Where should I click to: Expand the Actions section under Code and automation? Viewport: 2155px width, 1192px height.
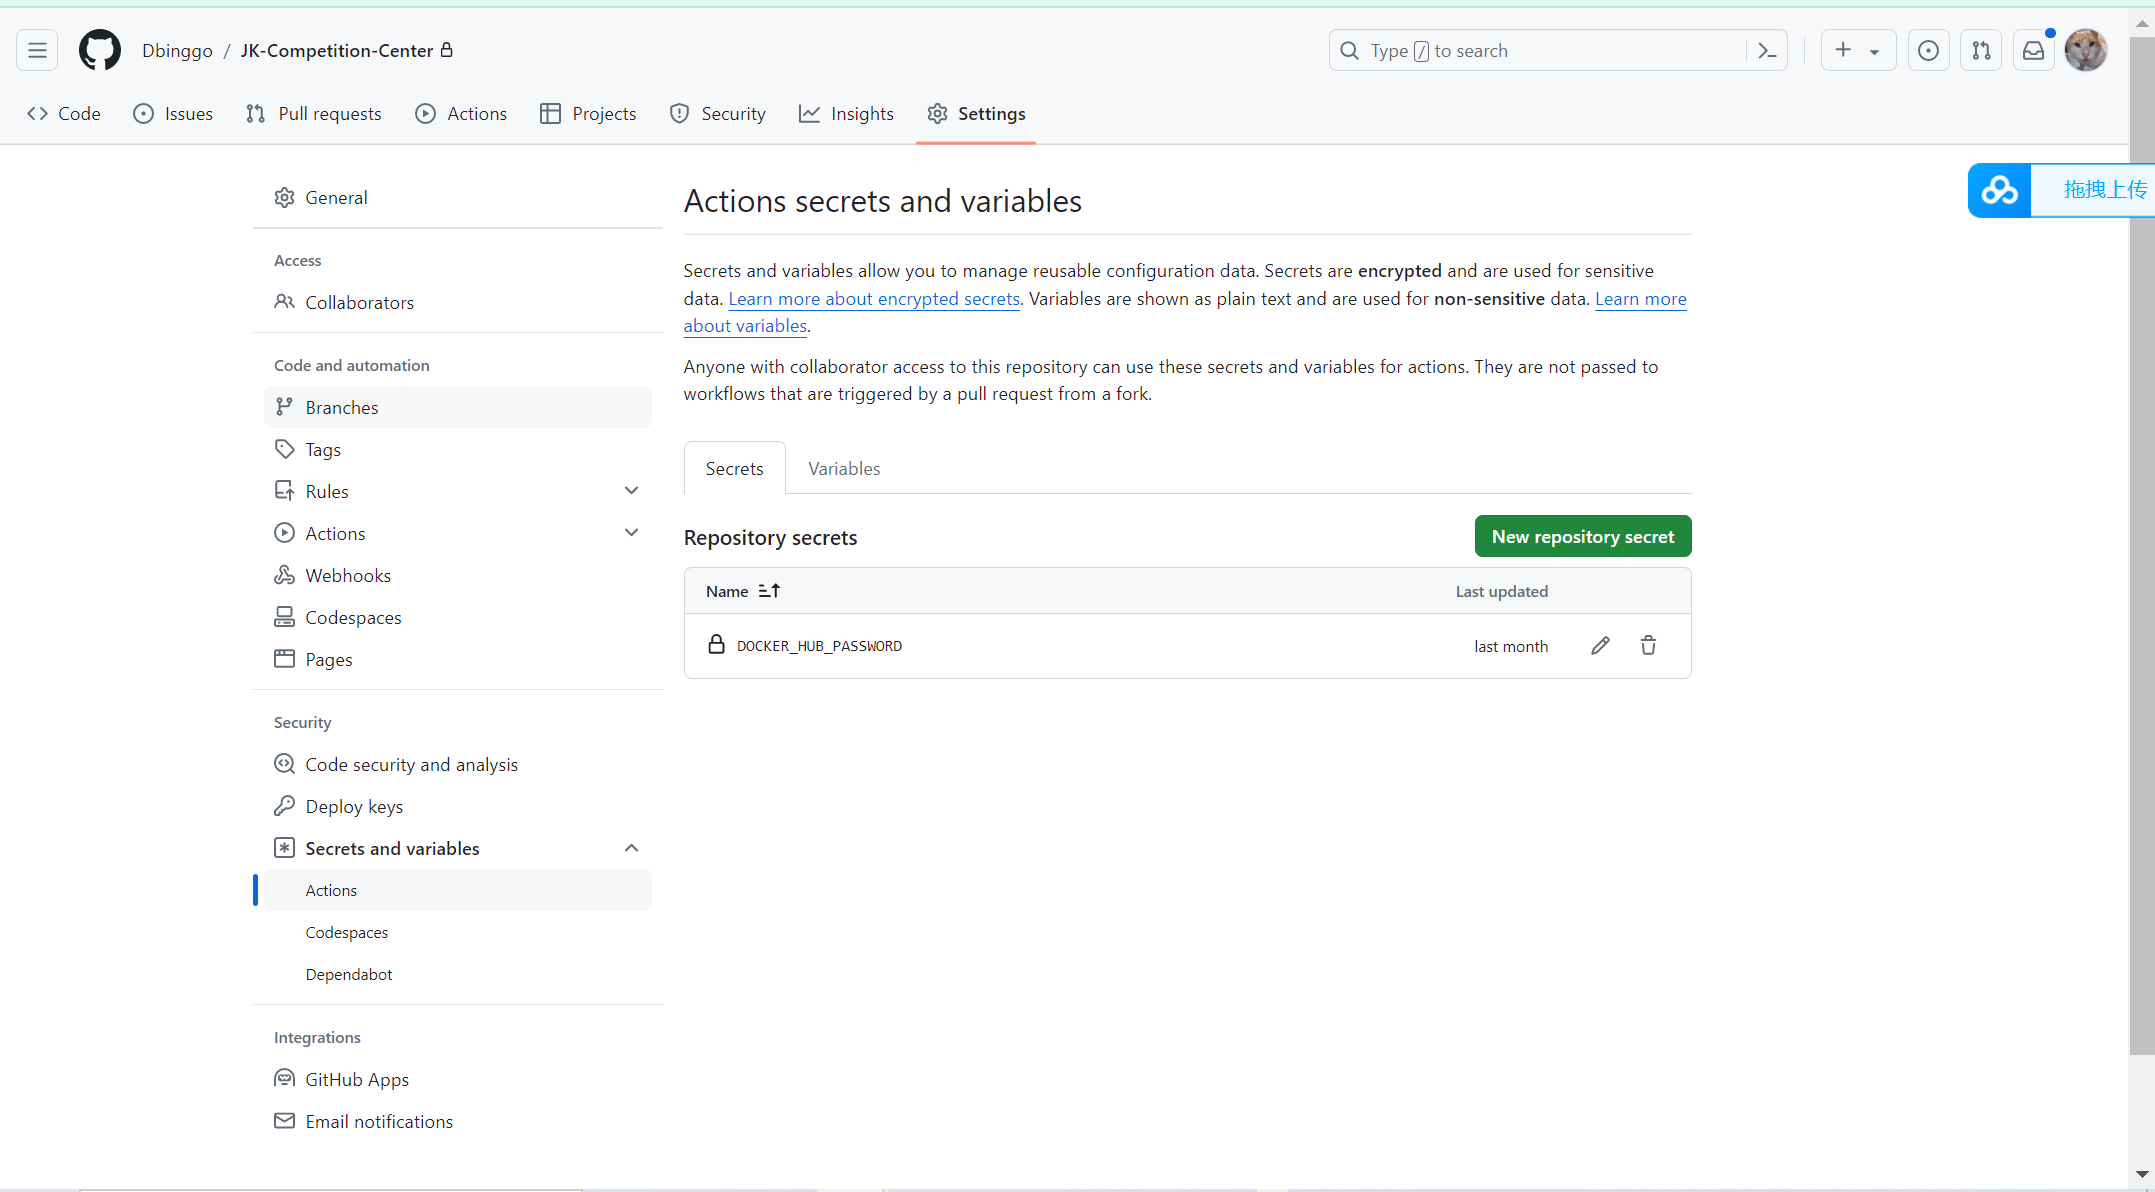(631, 532)
